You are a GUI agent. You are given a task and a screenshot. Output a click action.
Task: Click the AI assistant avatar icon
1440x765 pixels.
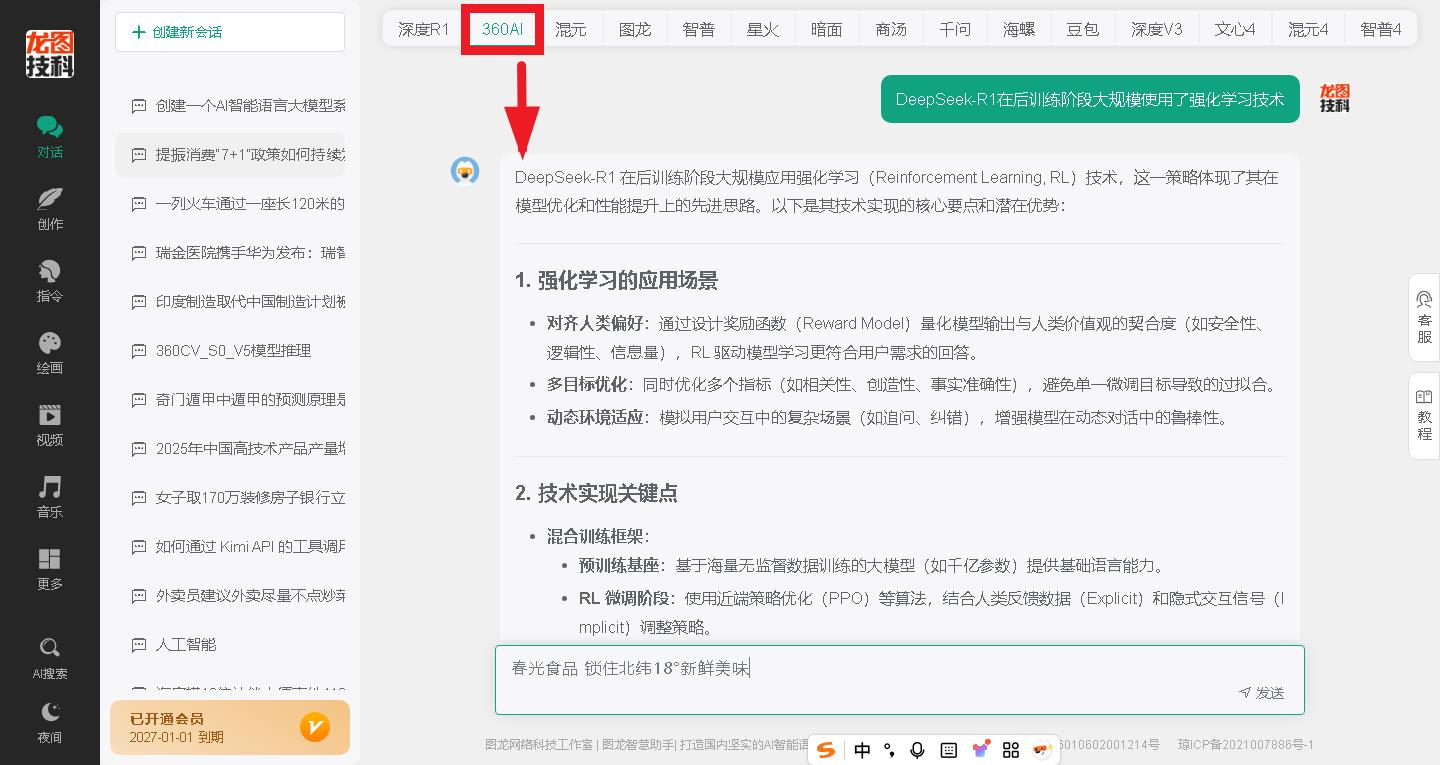tap(465, 171)
